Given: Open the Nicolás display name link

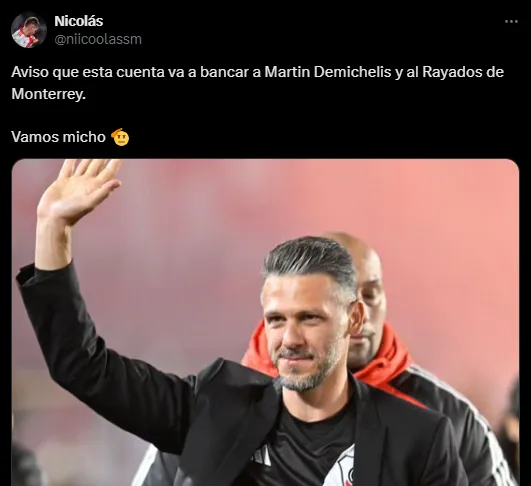Looking at the screenshot, I should tap(79, 21).
